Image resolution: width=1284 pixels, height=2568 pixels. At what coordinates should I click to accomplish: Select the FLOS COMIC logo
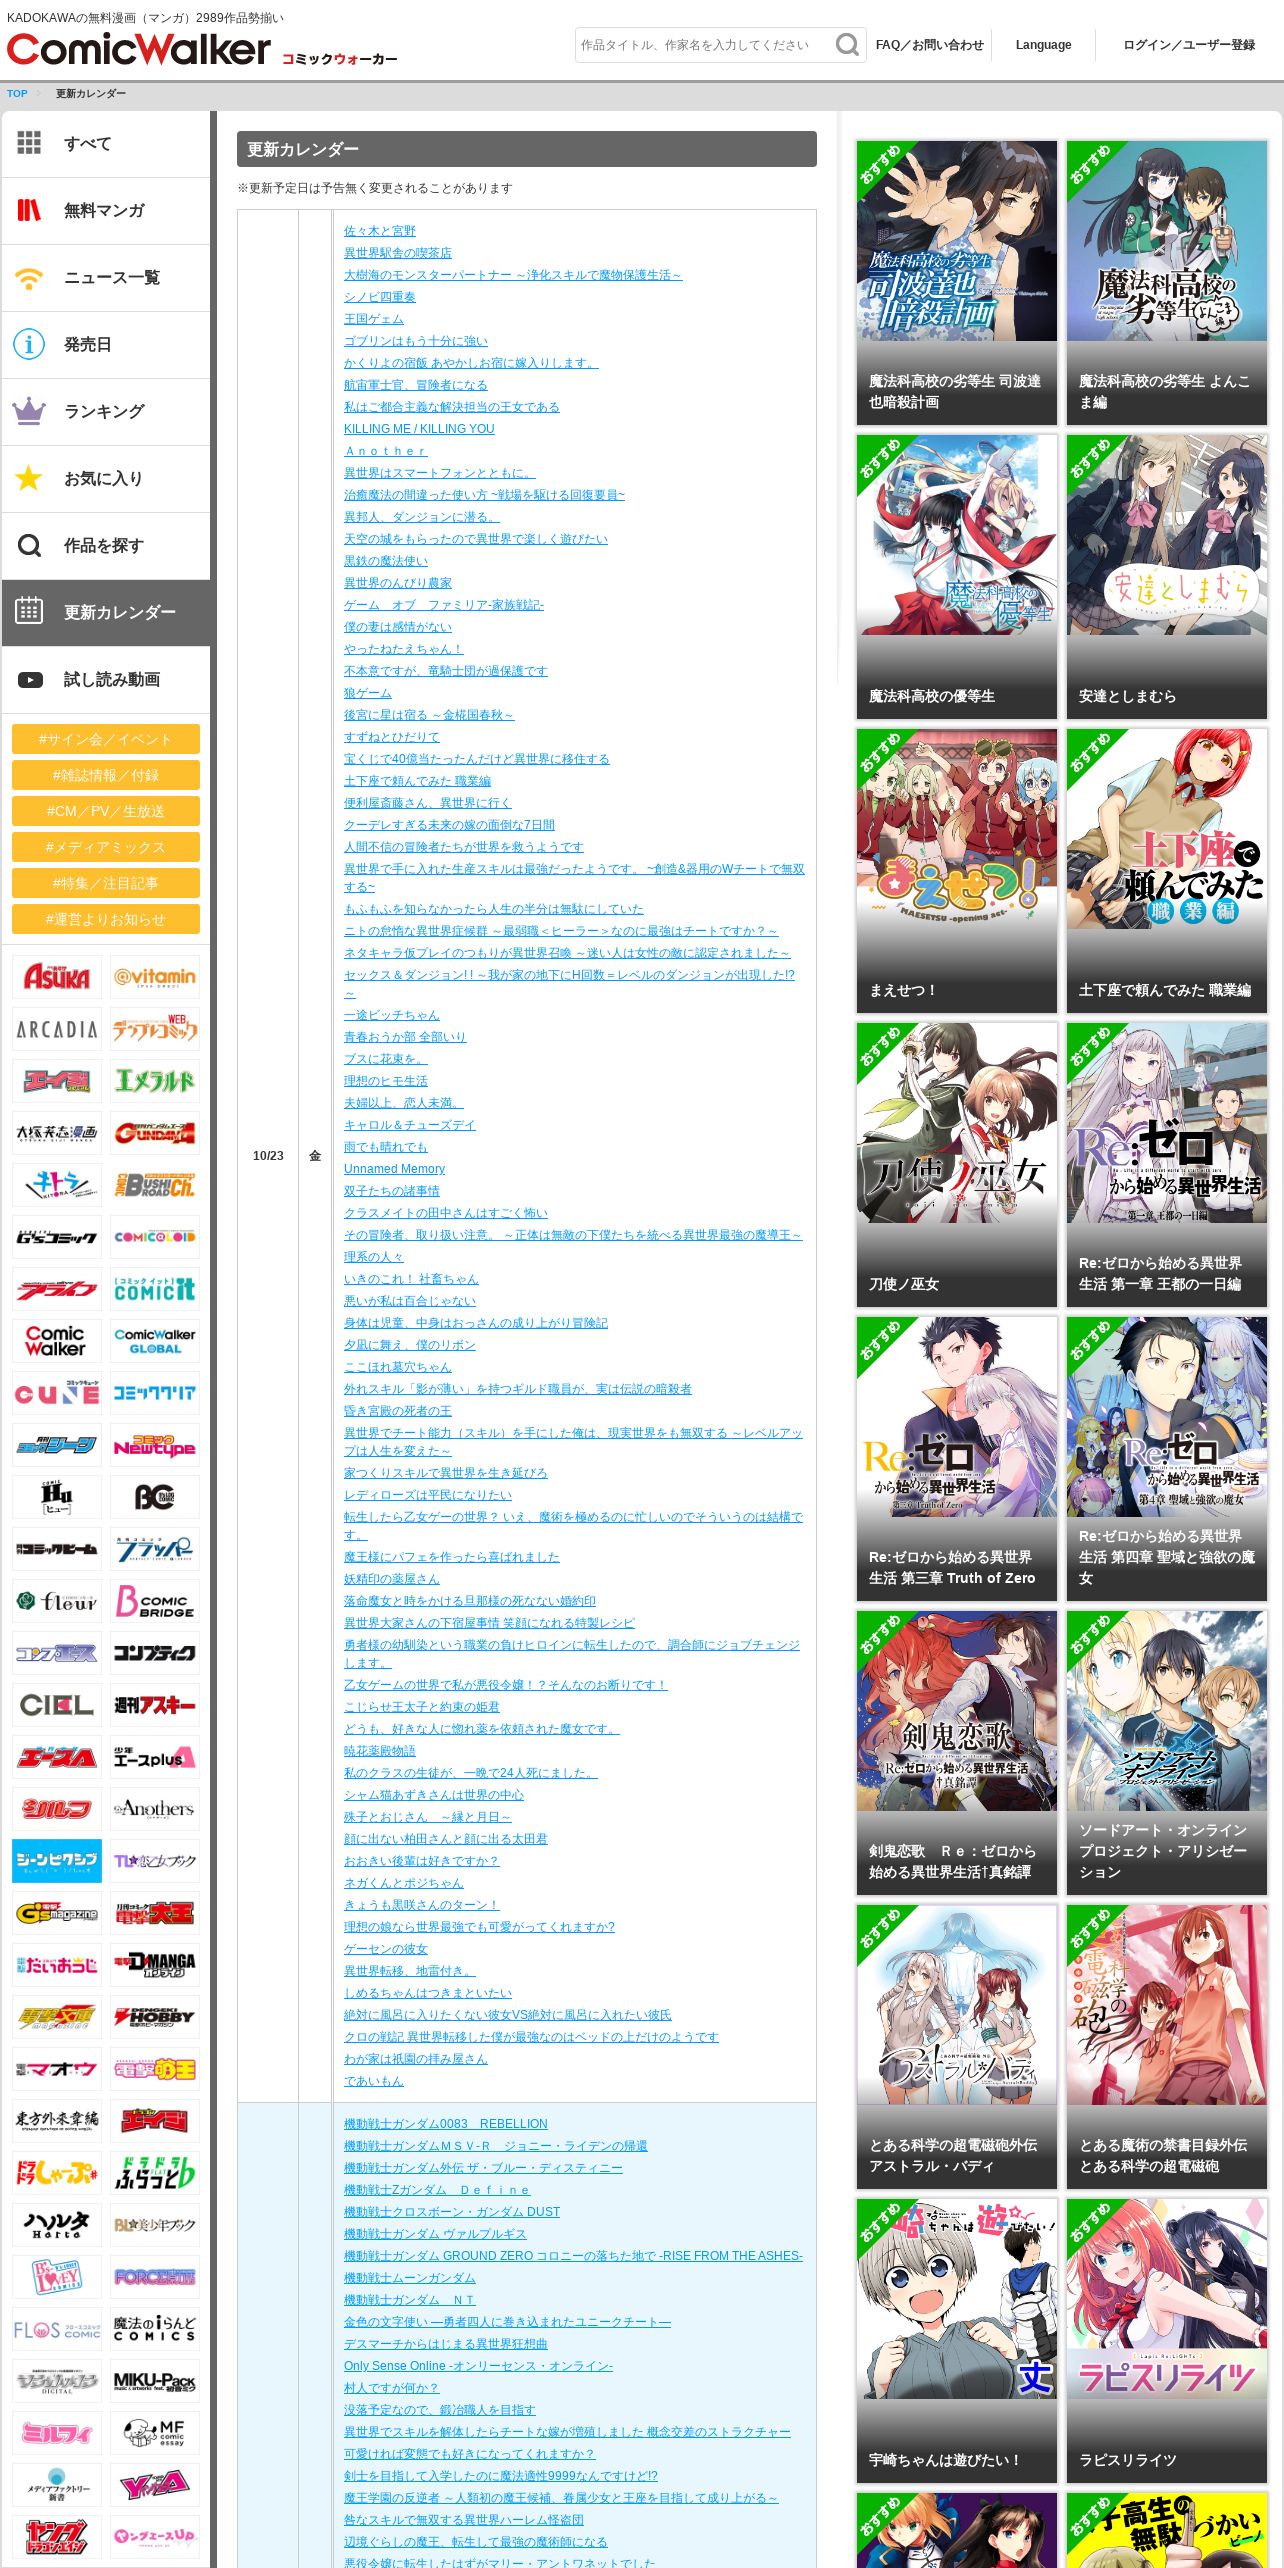(57, 2329)
